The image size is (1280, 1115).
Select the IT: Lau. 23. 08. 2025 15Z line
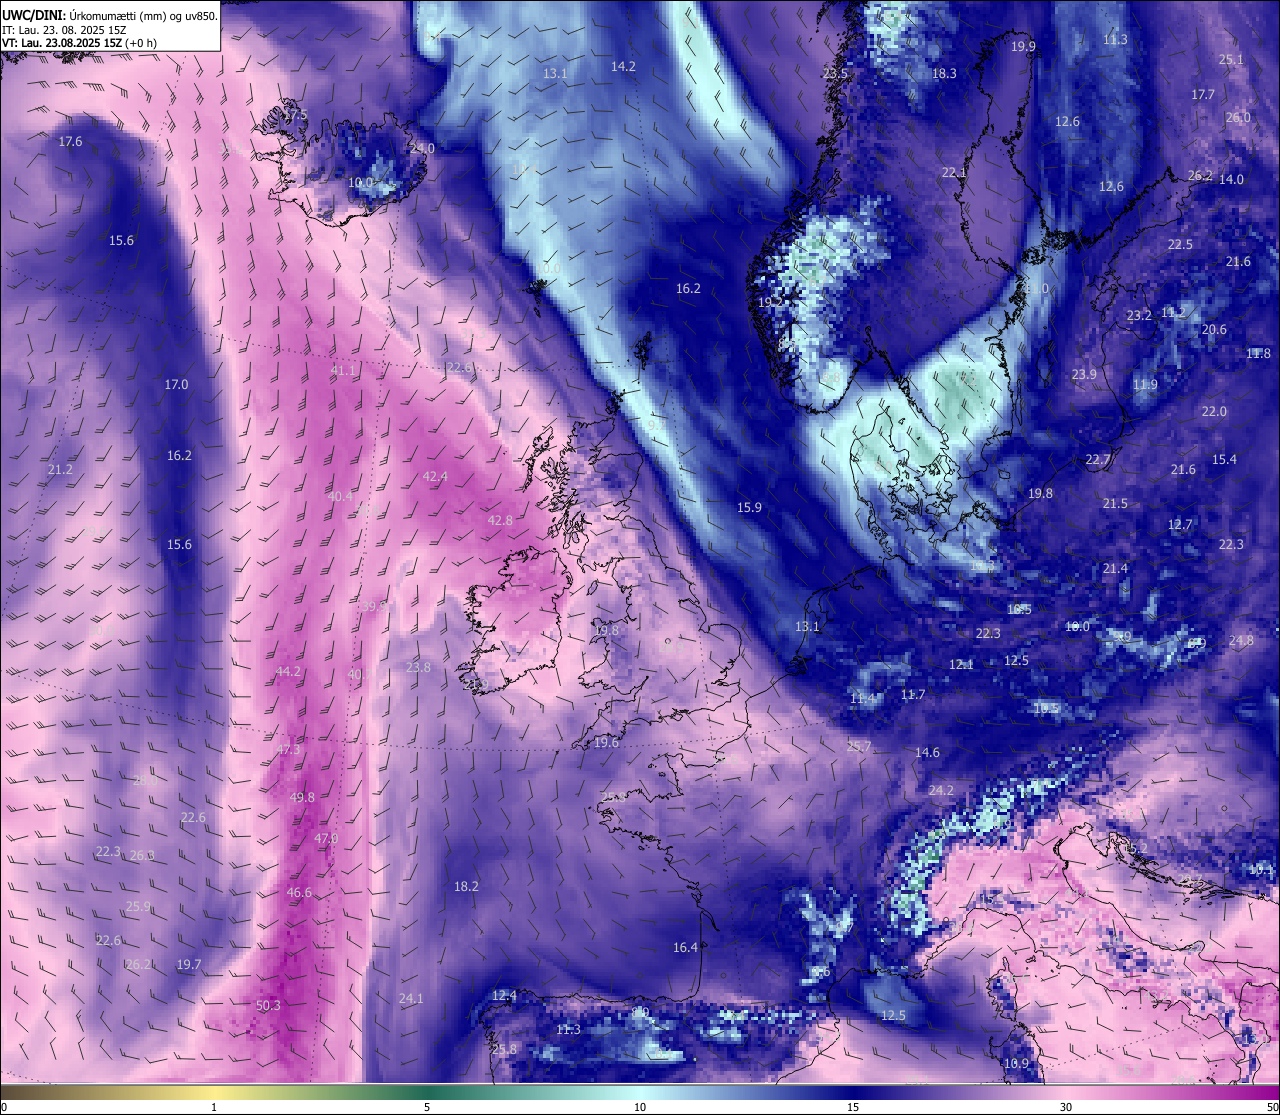pyautogui.click(x=64, y=30)
